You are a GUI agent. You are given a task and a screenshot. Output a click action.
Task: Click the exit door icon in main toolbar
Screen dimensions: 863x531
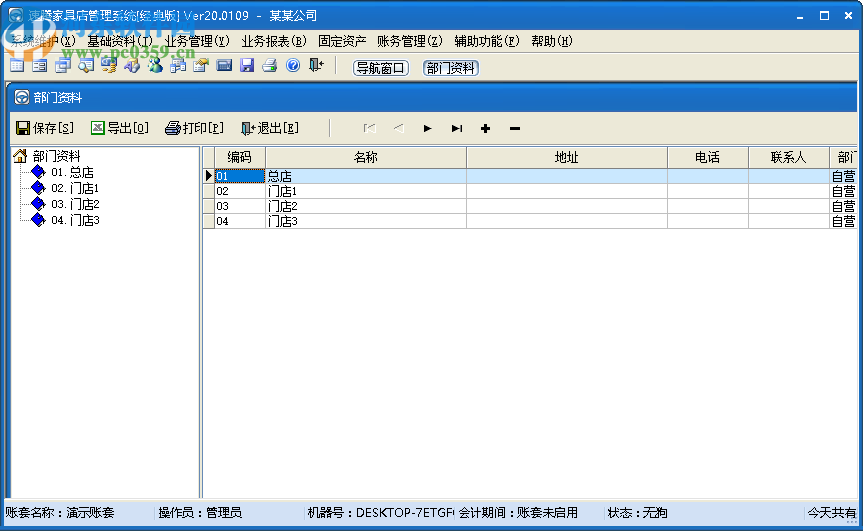point(316,66)
